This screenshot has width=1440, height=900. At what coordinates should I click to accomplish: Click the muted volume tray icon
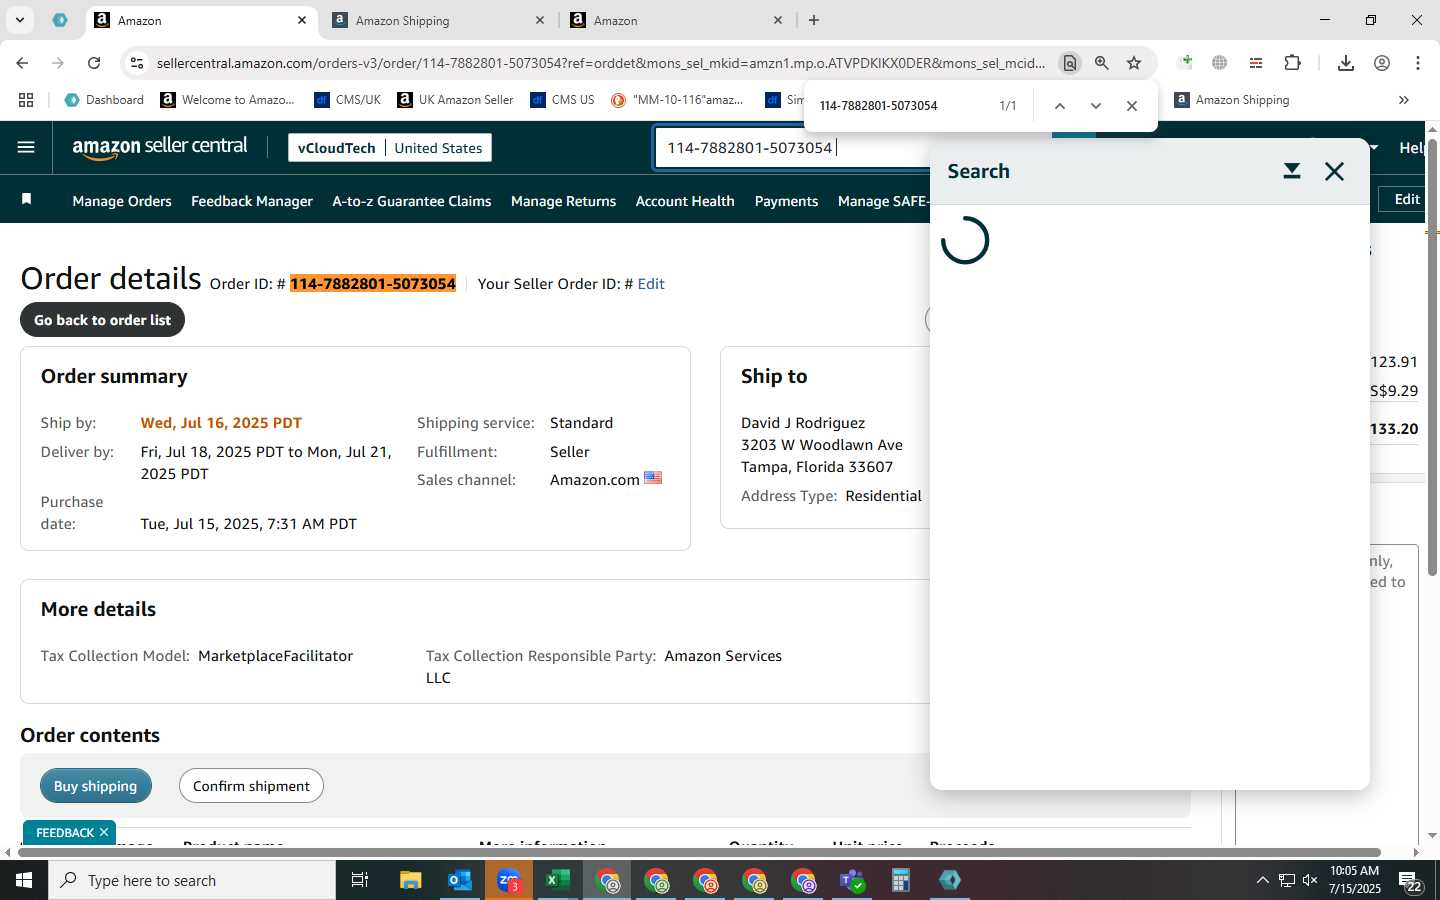pos(1310,880)
